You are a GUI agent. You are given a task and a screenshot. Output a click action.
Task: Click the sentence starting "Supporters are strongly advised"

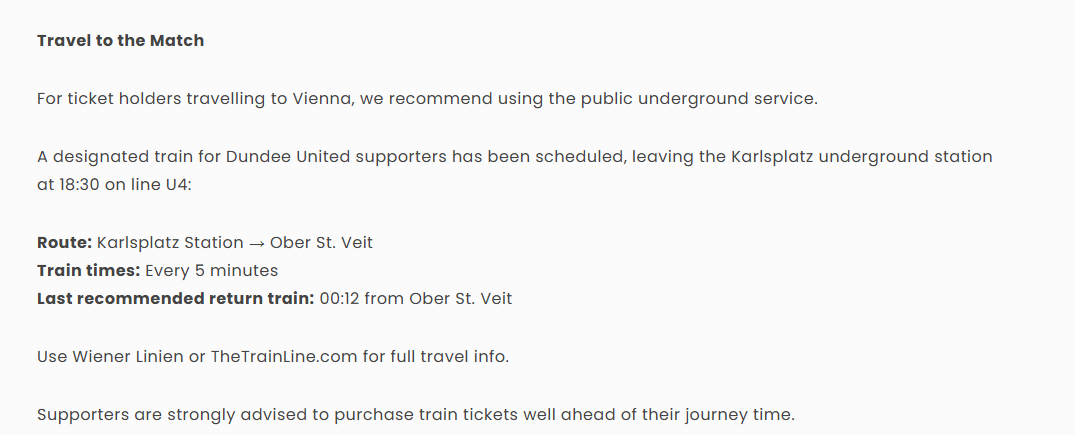point(416,415)
